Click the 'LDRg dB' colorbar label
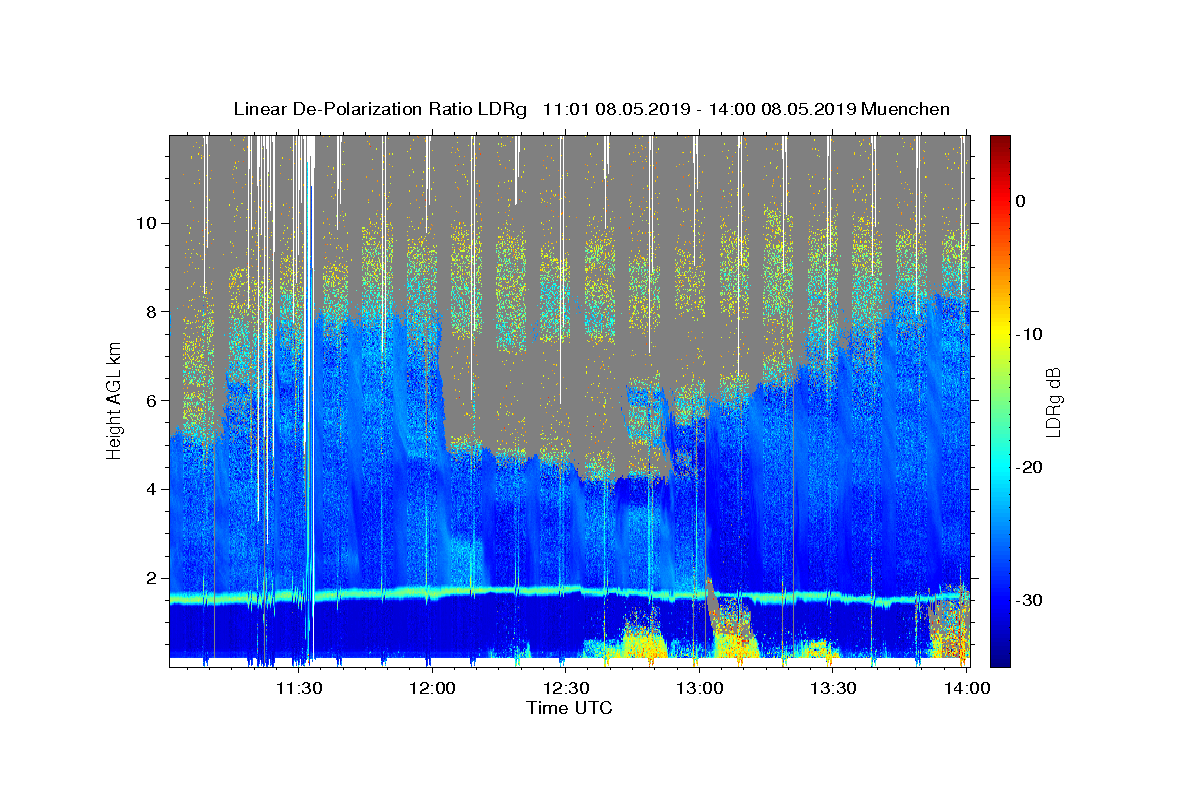The height and width of the screenshot is (800, 1200). [1053, 402]
